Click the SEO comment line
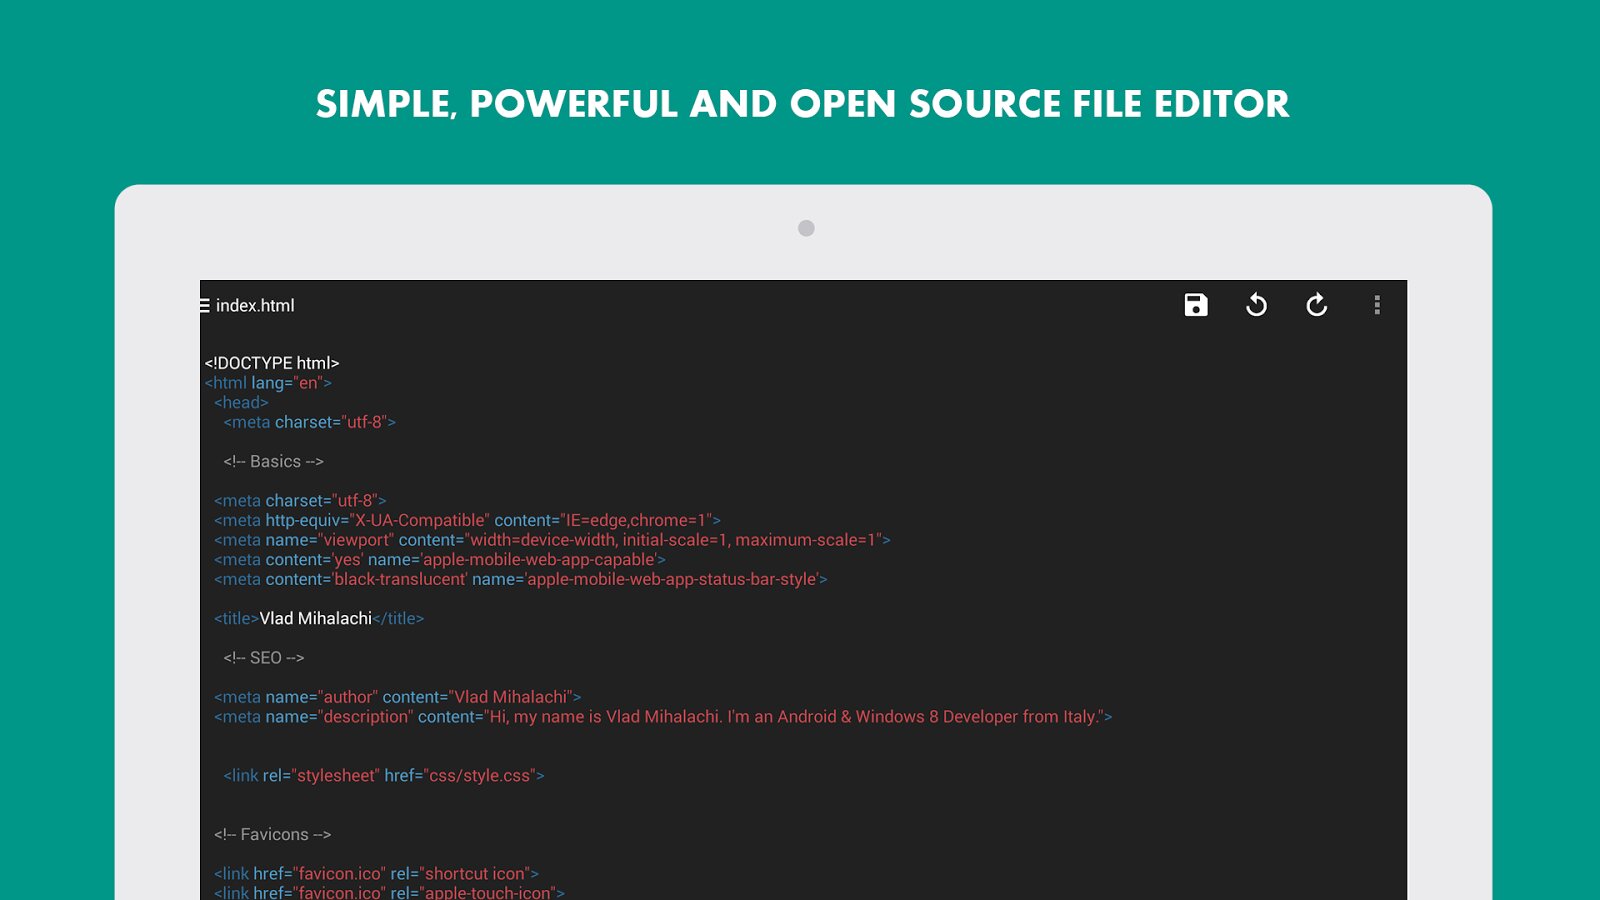Image resolution: width=1600 pixels, height=900 pixels. point(263,658)
